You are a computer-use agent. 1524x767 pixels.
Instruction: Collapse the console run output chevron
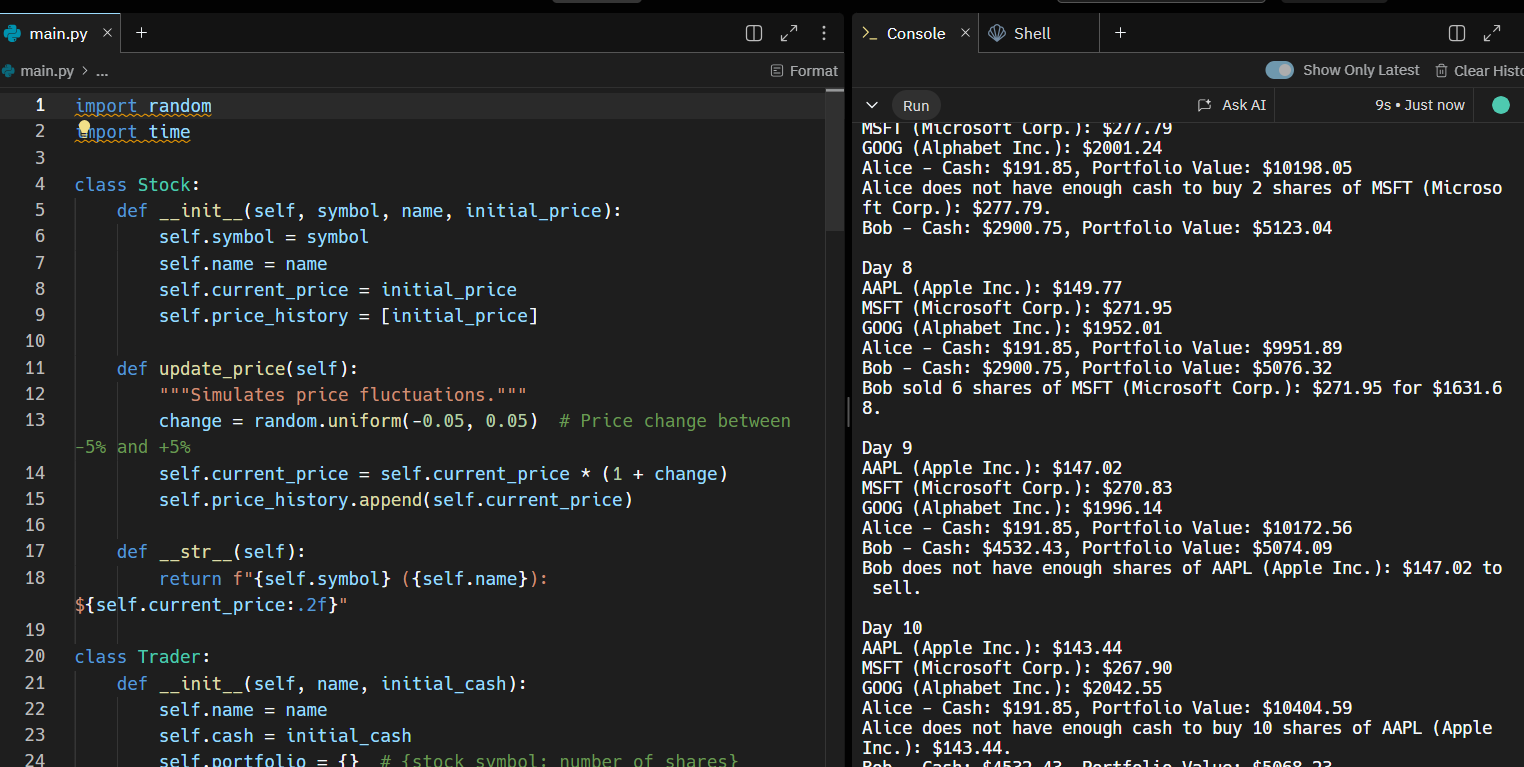[872, 105]
